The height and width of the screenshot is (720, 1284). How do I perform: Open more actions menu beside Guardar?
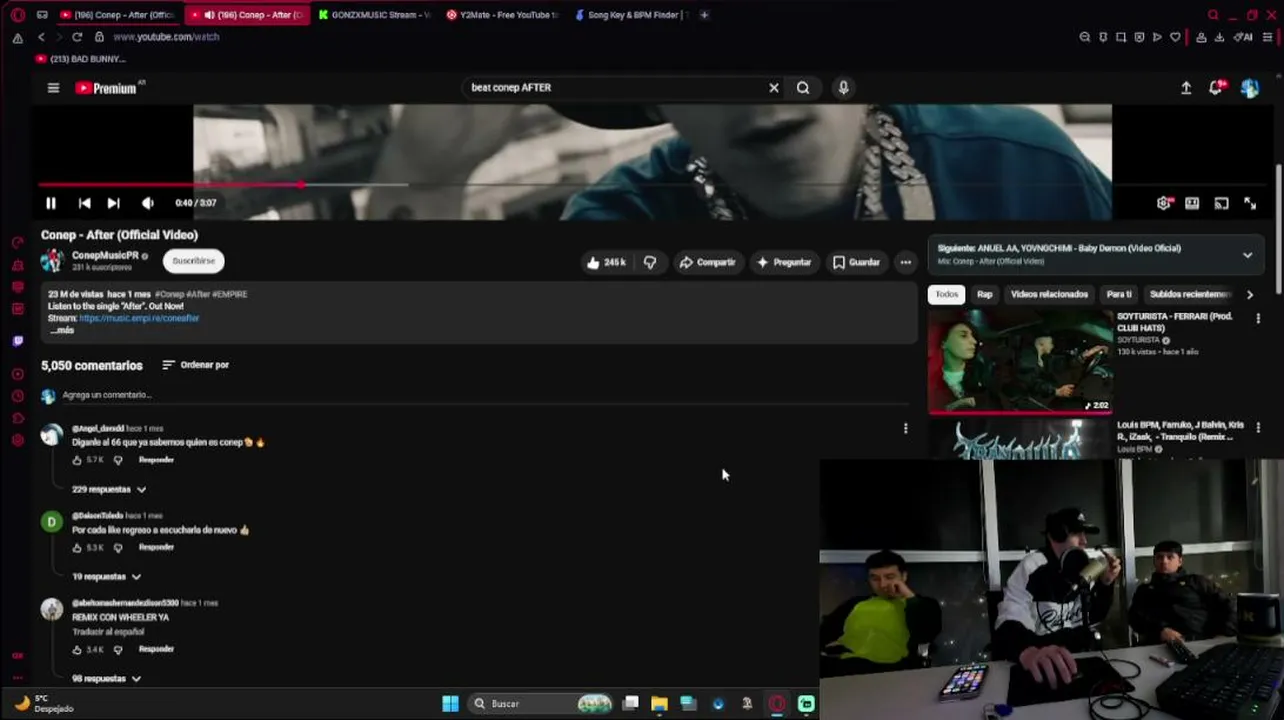tap(905, 262)
